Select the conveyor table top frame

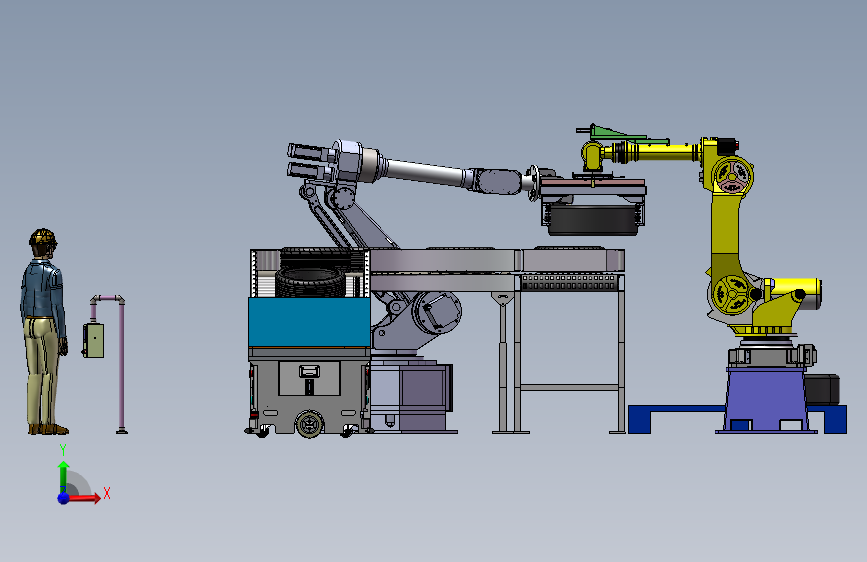[x=497, y=260]
